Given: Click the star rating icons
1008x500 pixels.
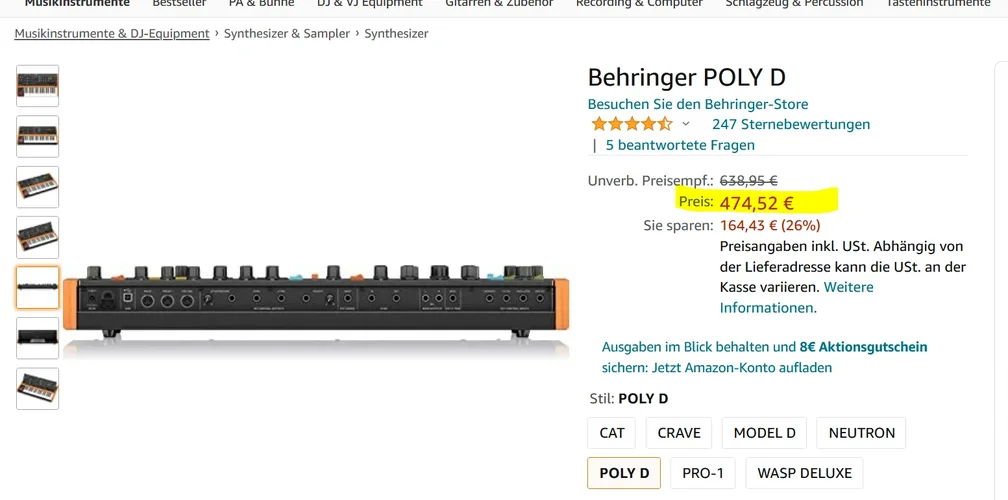Looking at the screenshot, I should coord(631,124).
